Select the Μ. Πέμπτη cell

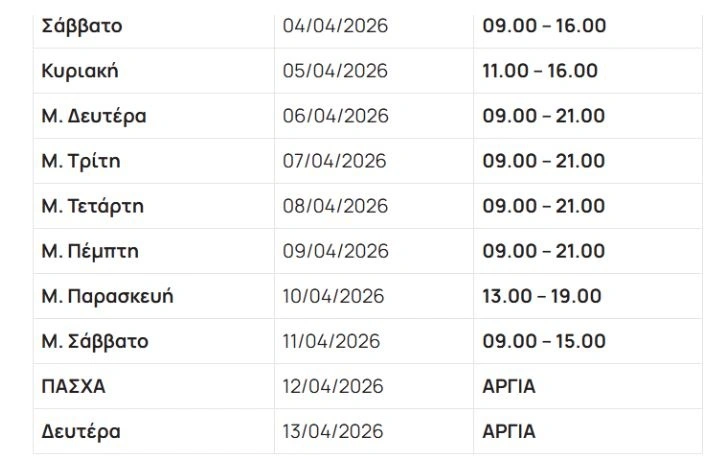pos(89,251)
